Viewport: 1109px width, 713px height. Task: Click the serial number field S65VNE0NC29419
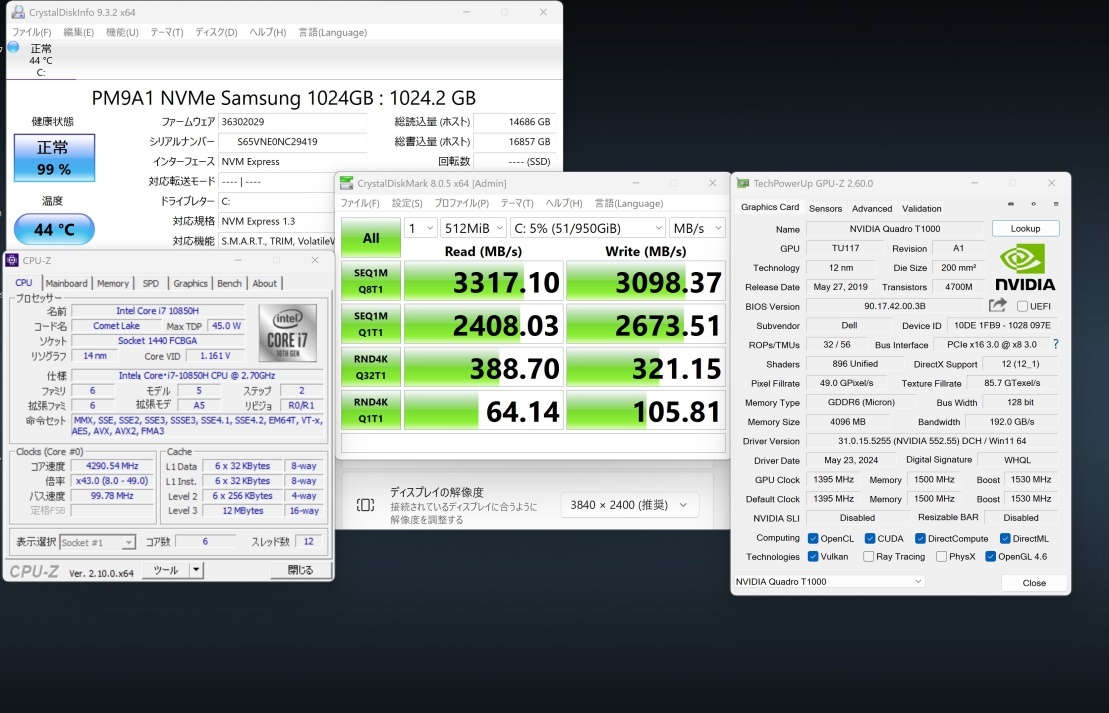tap(292, 141)
